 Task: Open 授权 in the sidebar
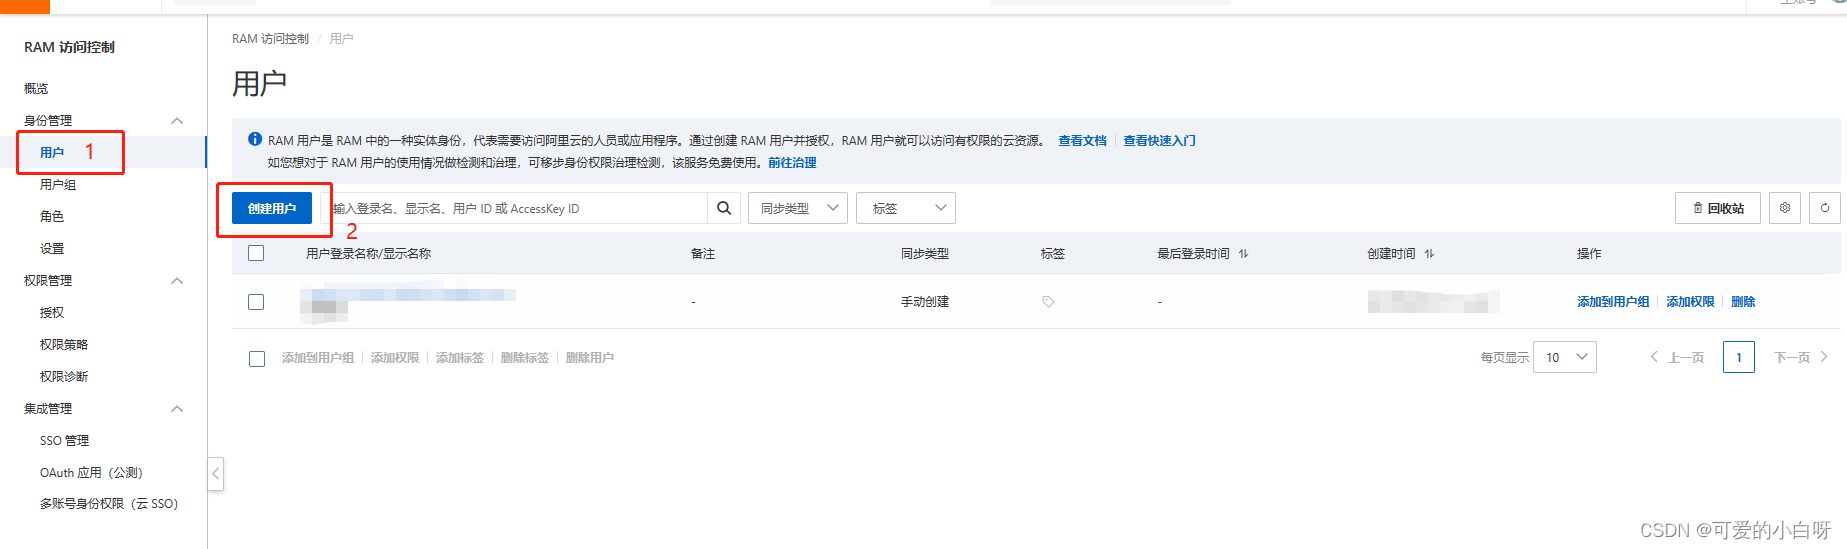coord(52,312)
